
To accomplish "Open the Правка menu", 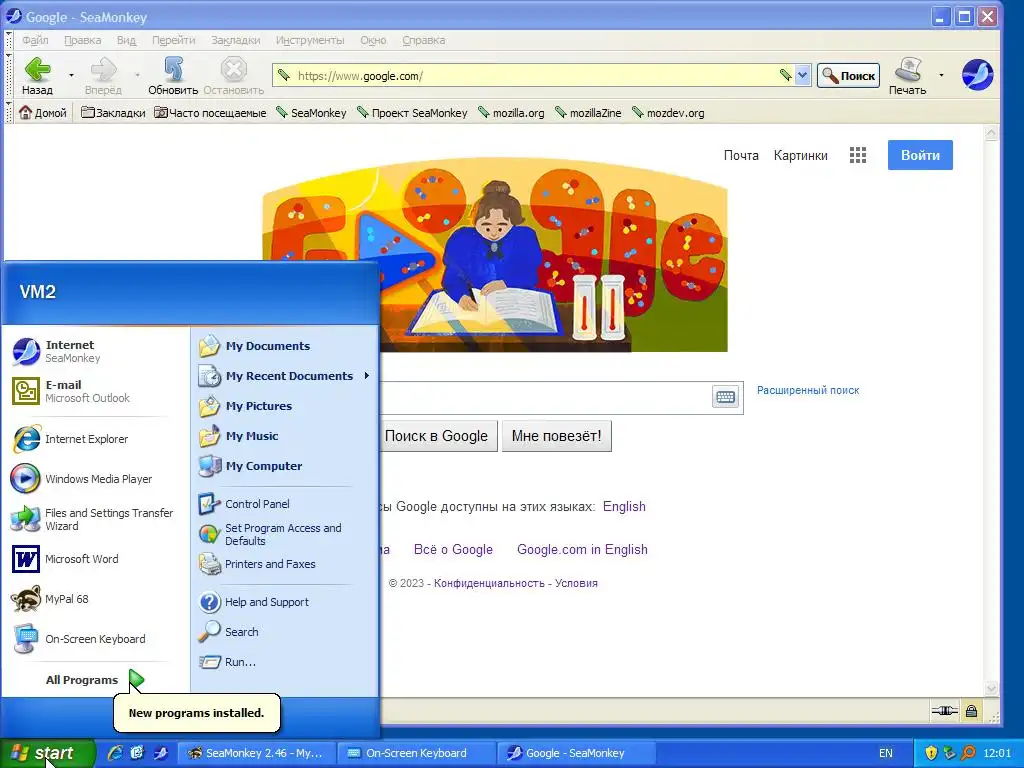I will pyautogui.click(x=83, y=40).
